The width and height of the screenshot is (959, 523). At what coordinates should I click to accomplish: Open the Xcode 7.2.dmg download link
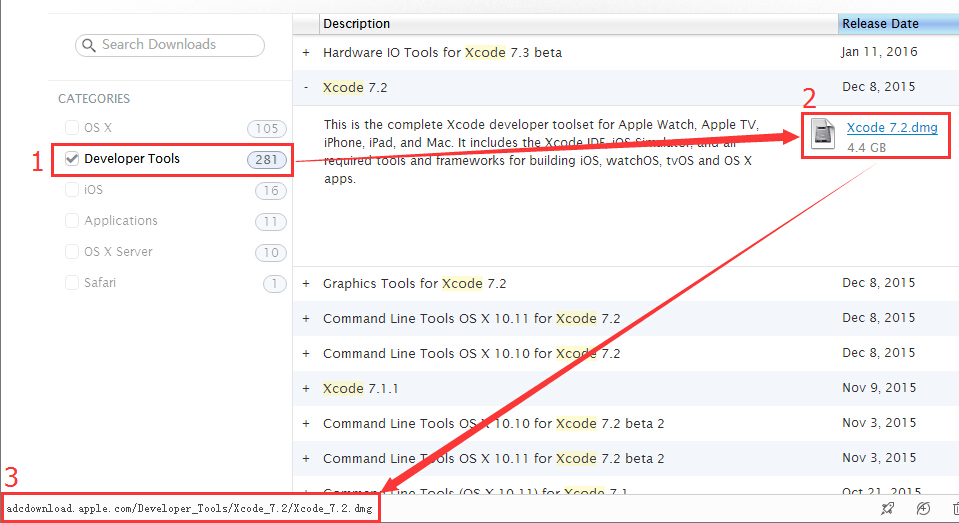892,127
